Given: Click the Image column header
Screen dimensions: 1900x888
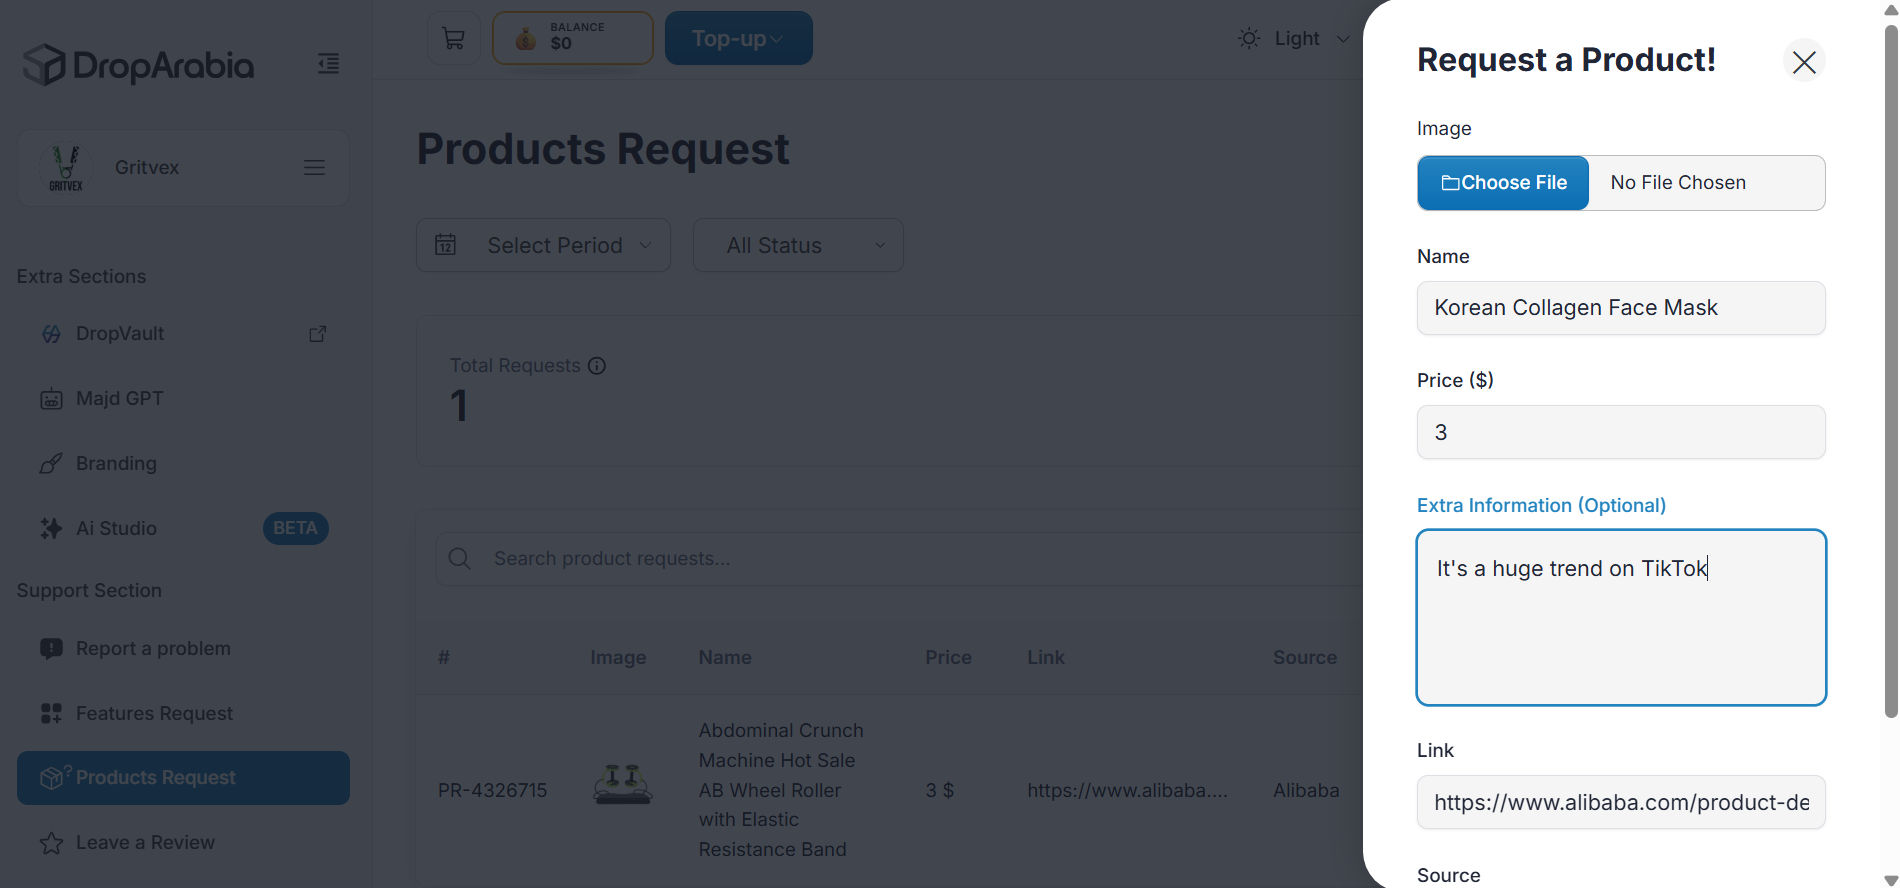Looking at the screenshot, I should pos(618,658).
